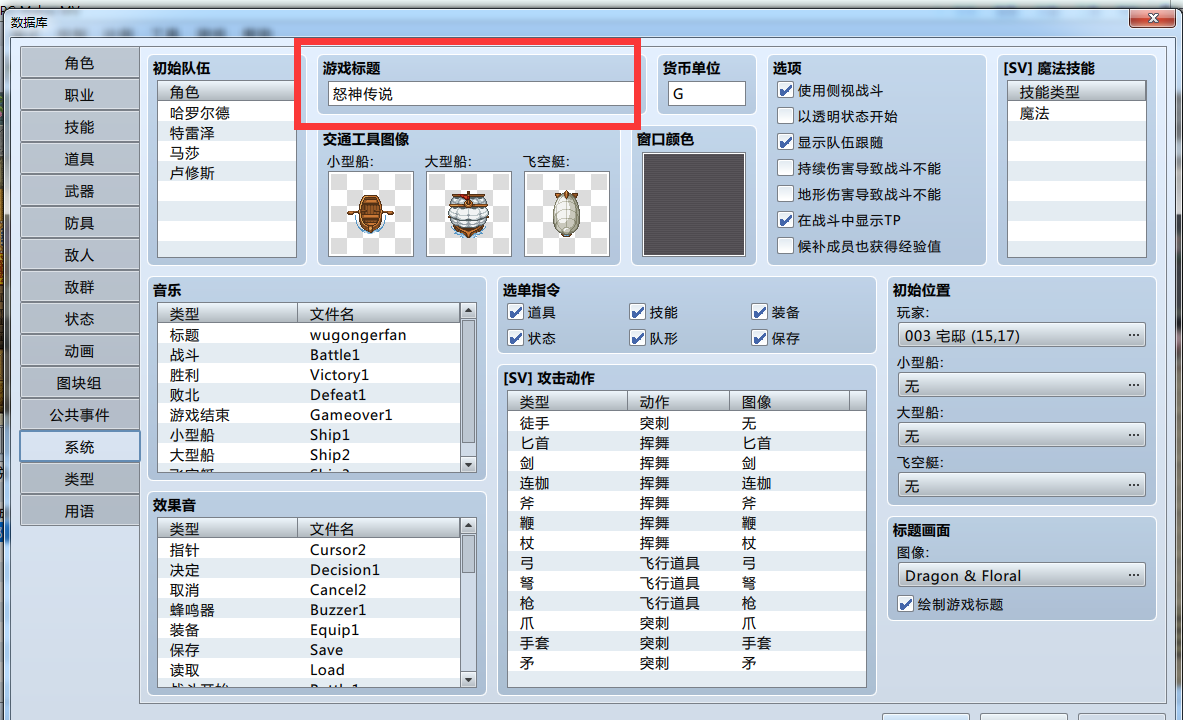Open 小型船 initial position selector
1183x720 pixels.
1021,386
